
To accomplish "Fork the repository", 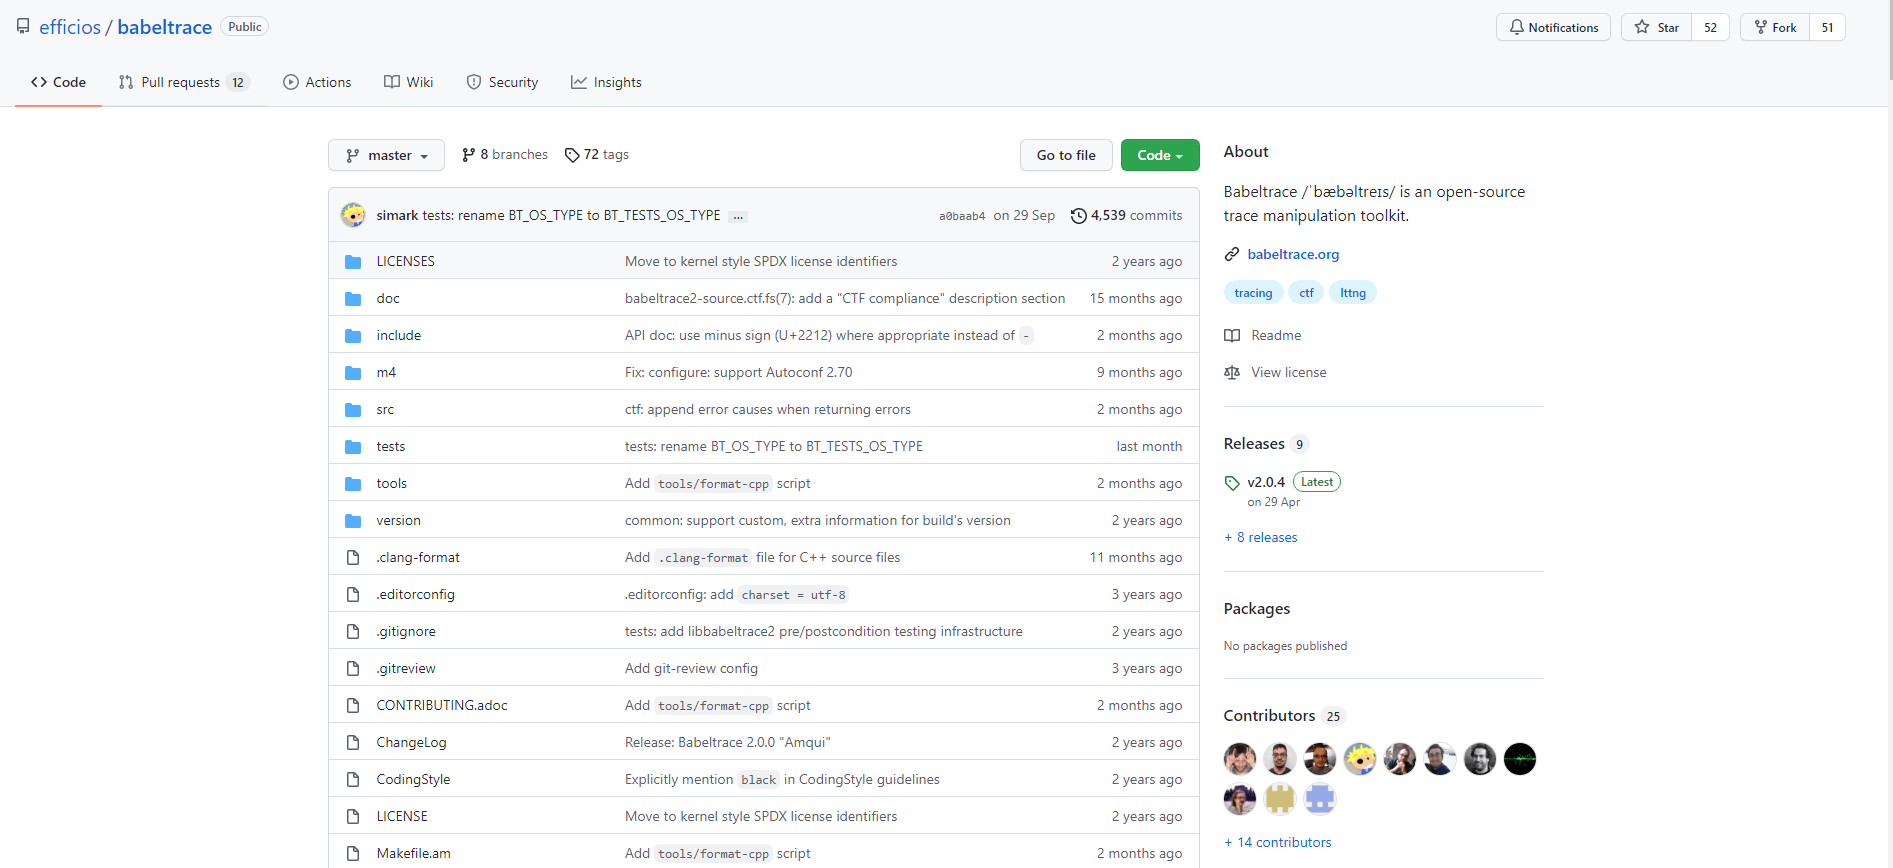I will 1776,27.
